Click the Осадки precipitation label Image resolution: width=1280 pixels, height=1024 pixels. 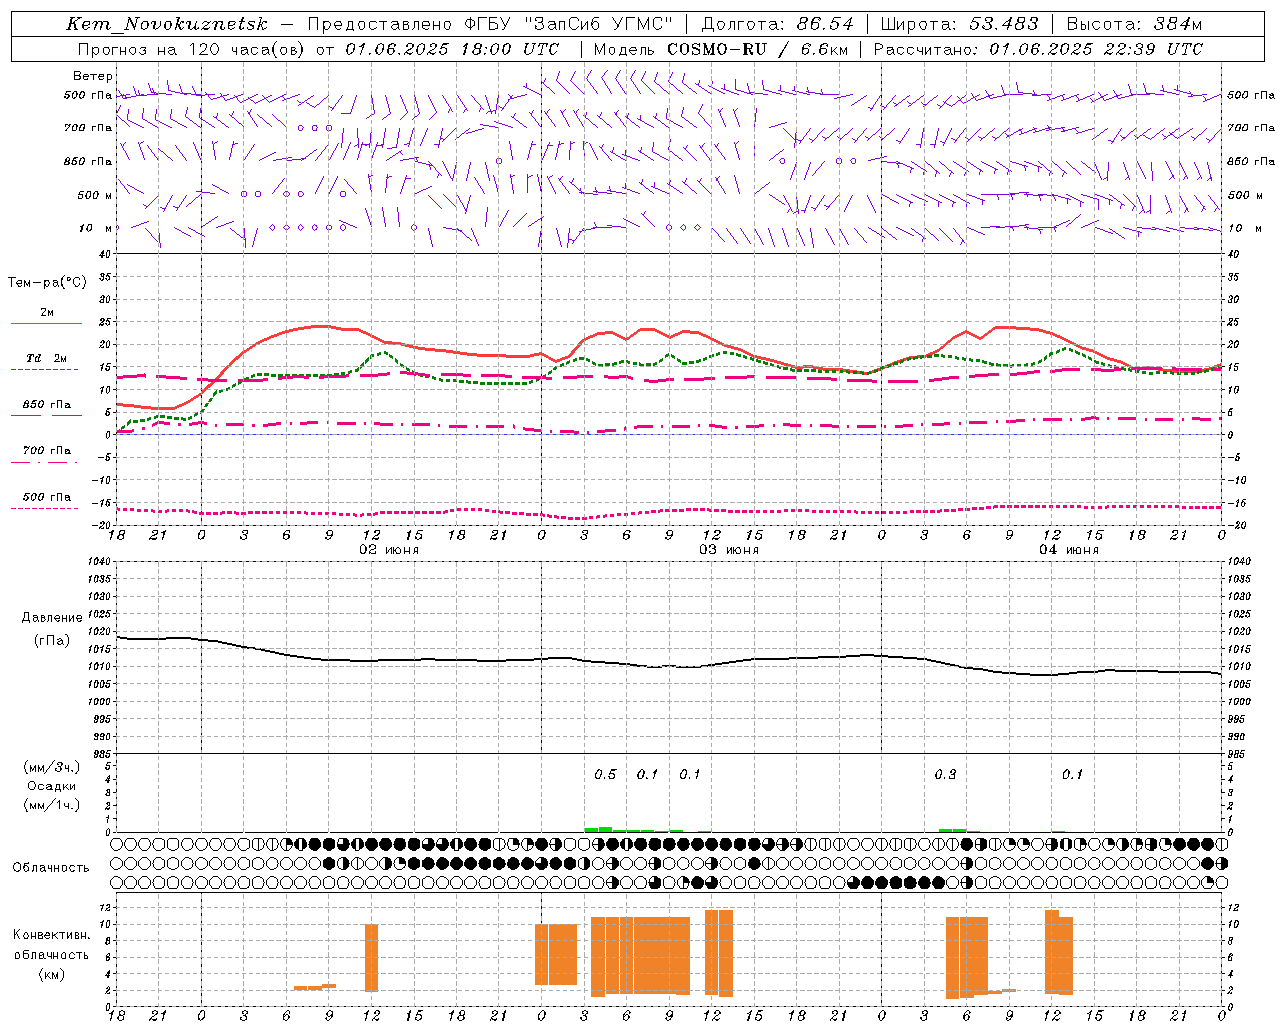click(x=52, y=786)
